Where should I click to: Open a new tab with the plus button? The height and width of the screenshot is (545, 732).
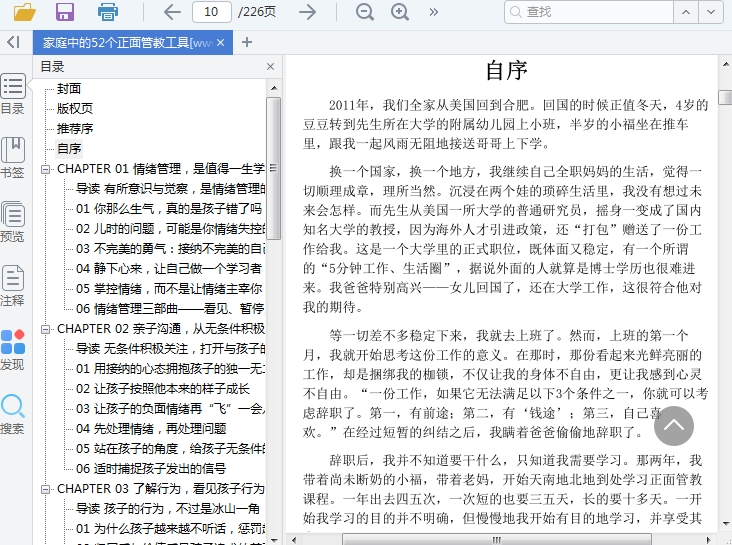point(247,42)
